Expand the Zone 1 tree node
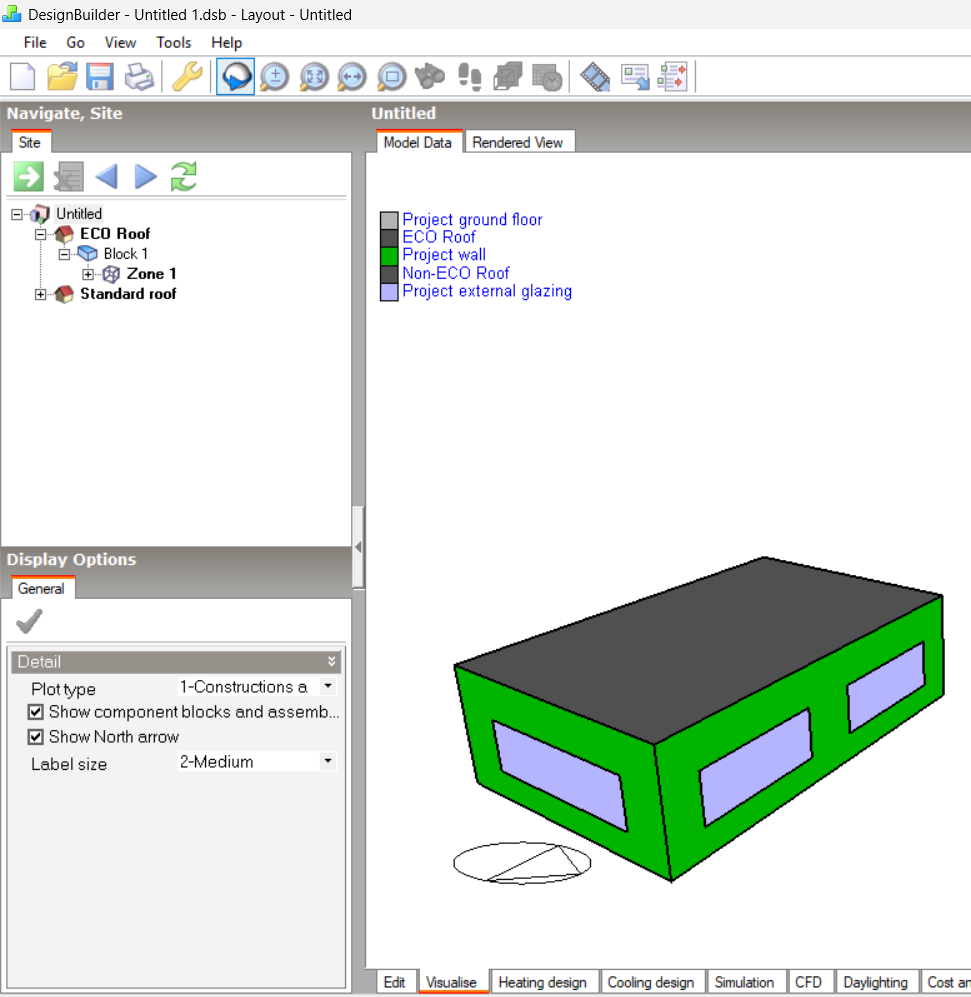 point(88,275)
